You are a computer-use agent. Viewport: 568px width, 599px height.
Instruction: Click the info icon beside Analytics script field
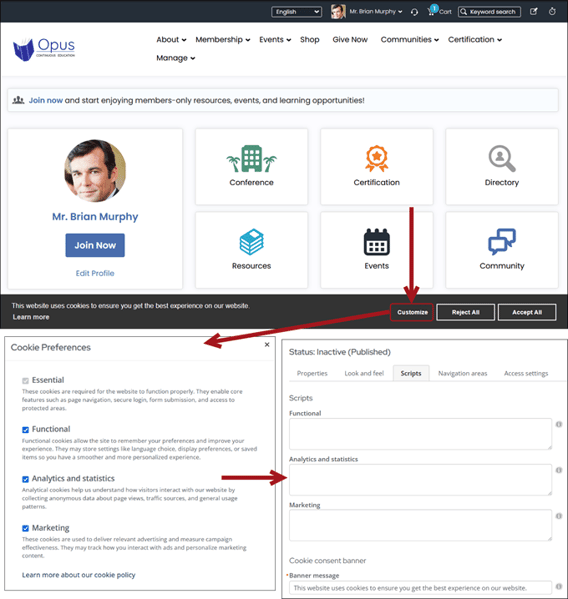pyautogui.click(x=558, y=470)
